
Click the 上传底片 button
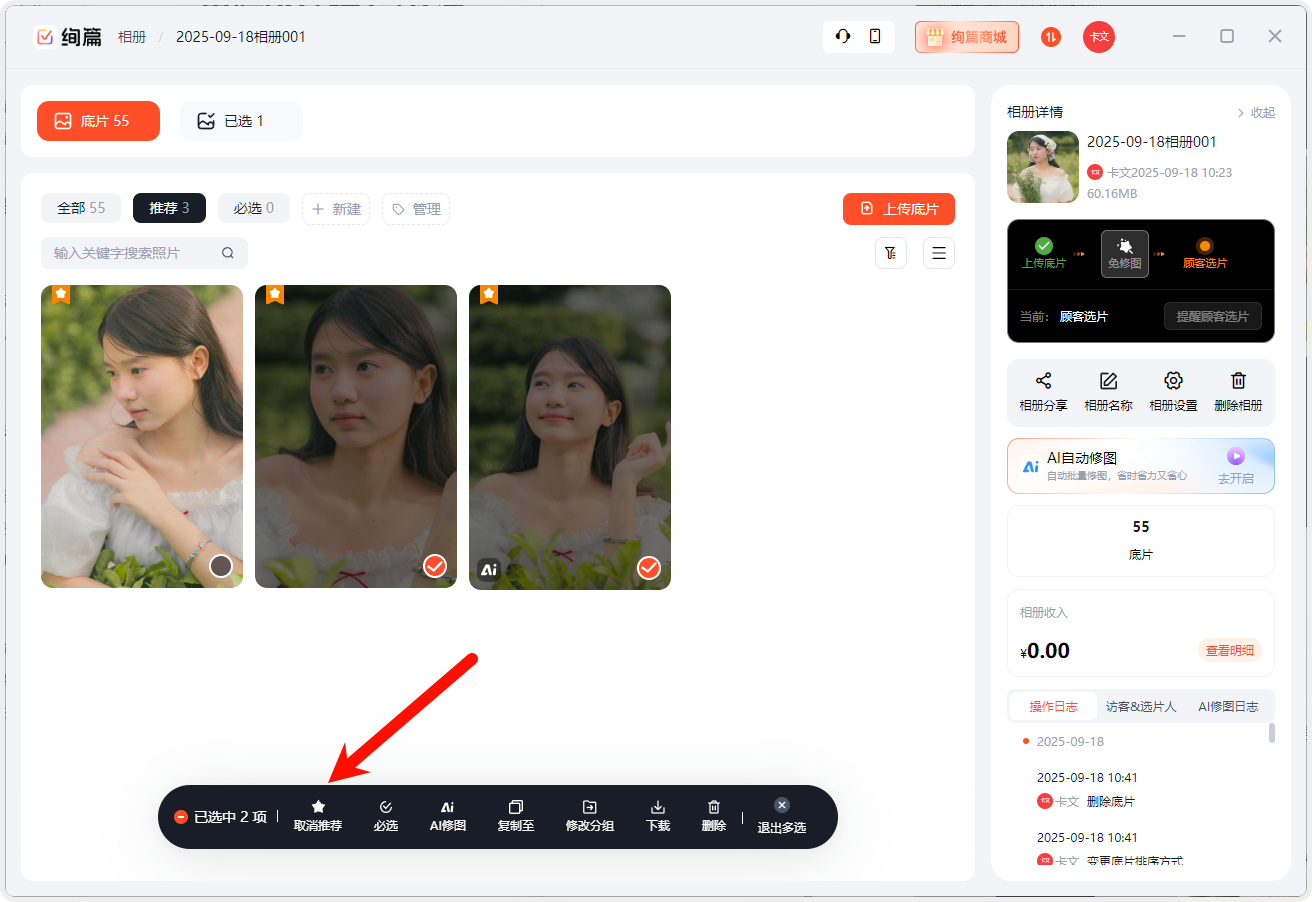(x=899, y=209)
